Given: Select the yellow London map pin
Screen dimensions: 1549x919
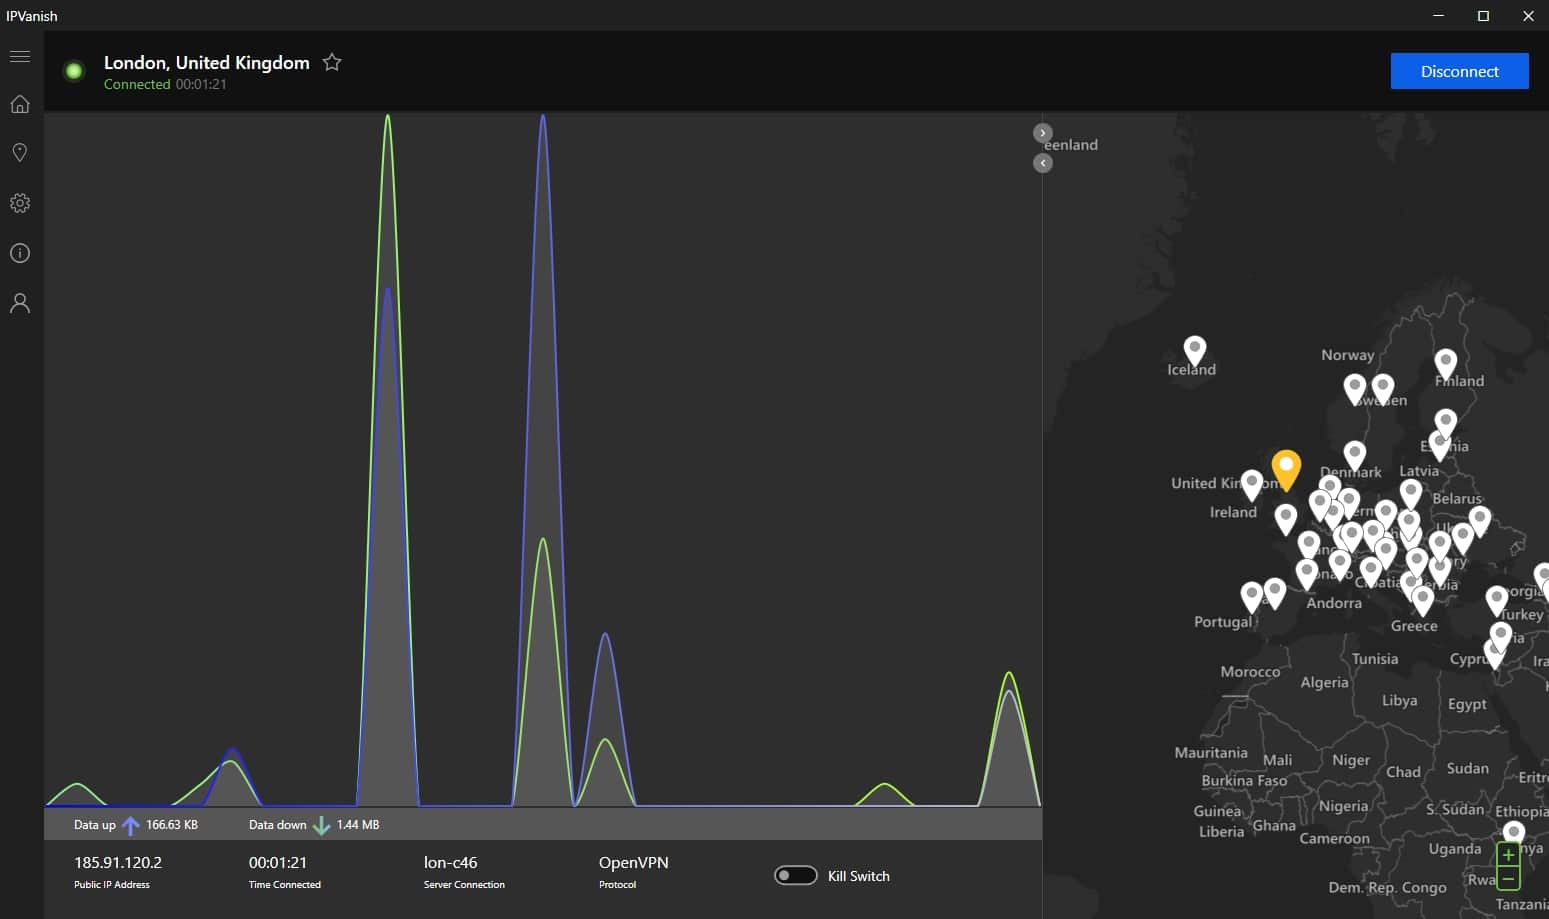Looking at the screenshot, I should click(1286, 469).
